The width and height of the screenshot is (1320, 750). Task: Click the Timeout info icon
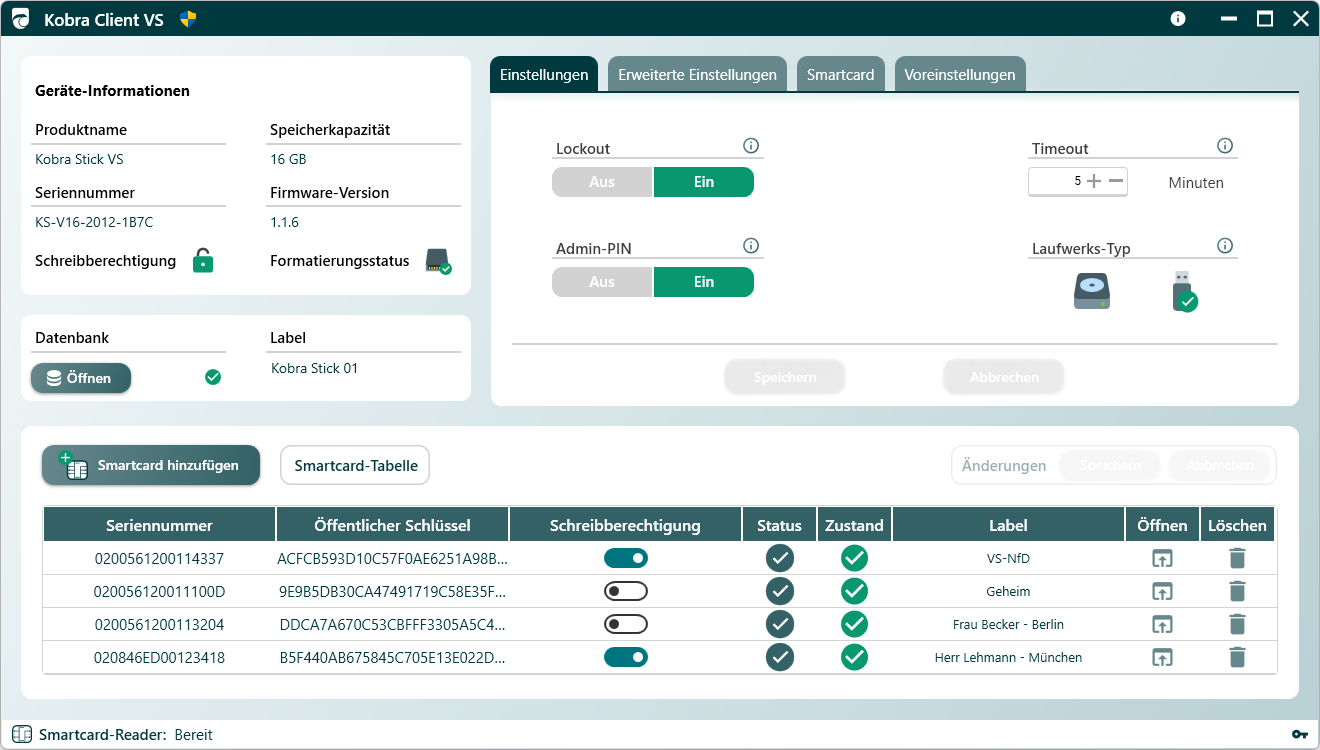tap(1225, 147)
